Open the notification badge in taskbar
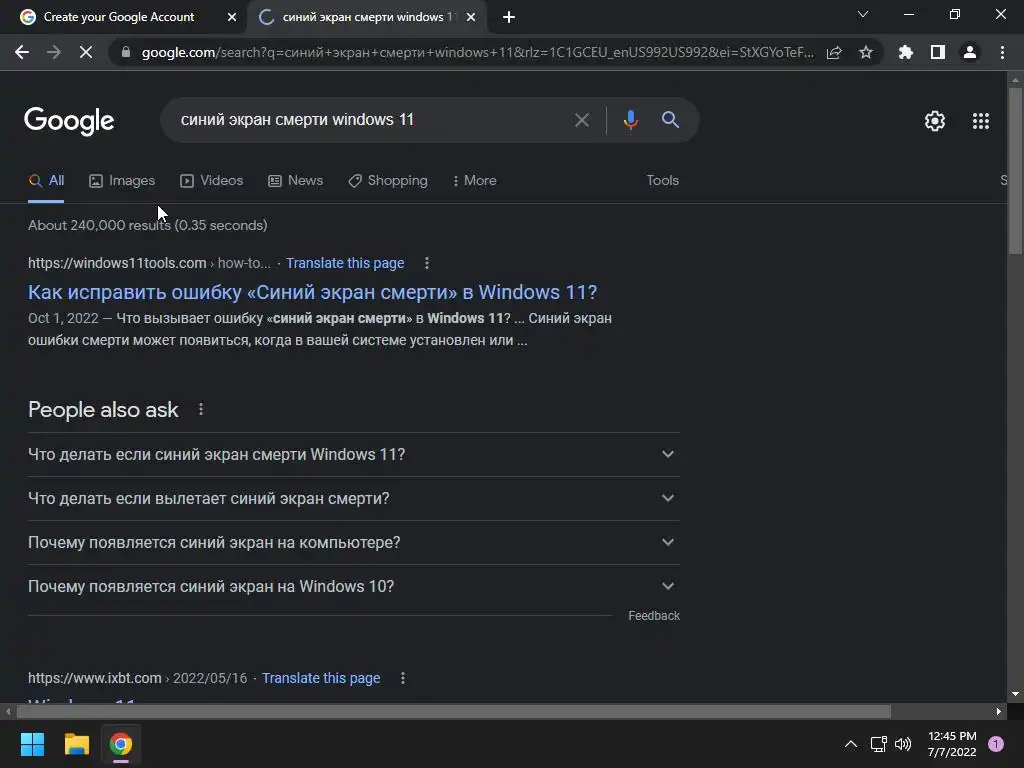The height and width of the screenshot is (768, 1024). click(996, 744)
